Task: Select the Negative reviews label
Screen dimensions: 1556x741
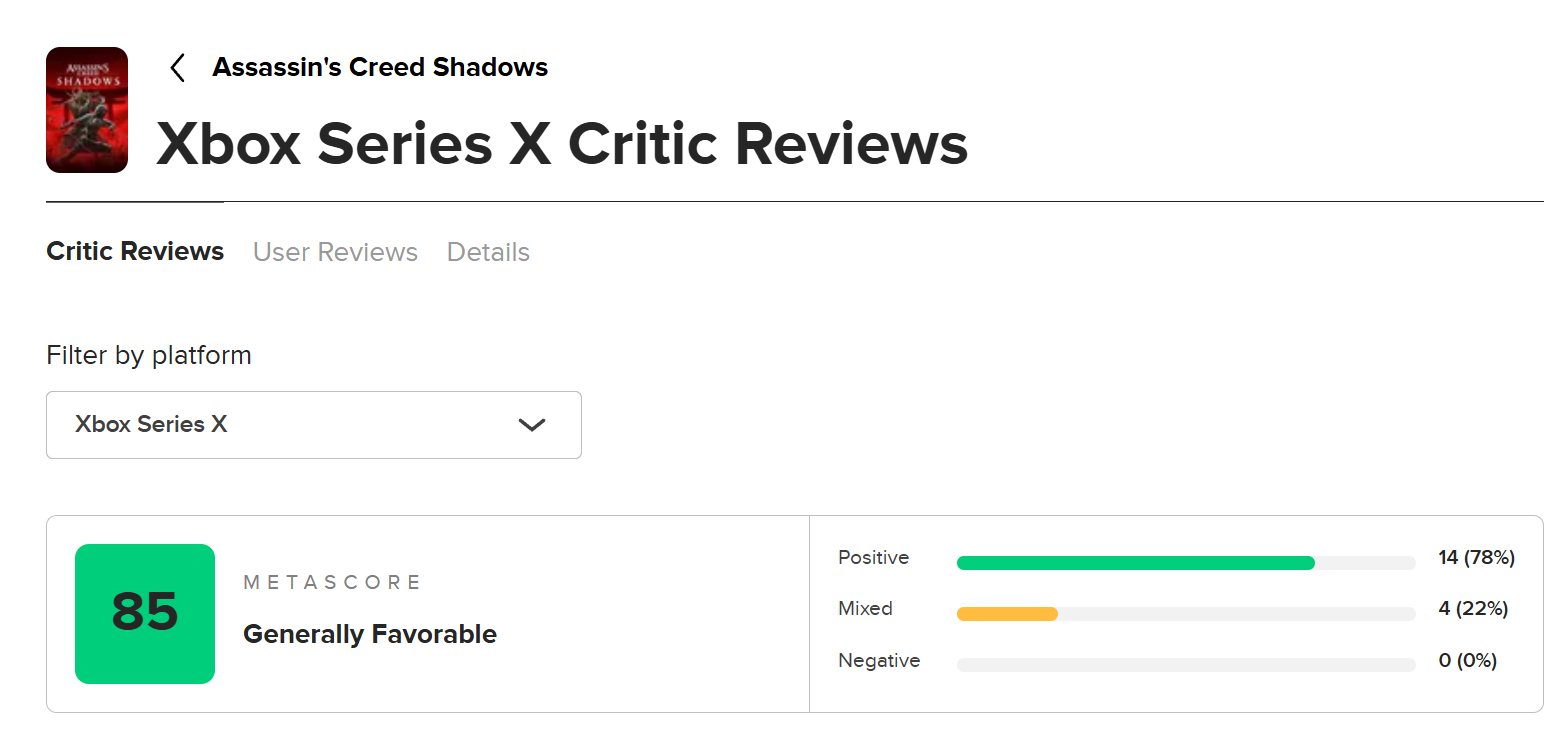Action: (879, 661)
